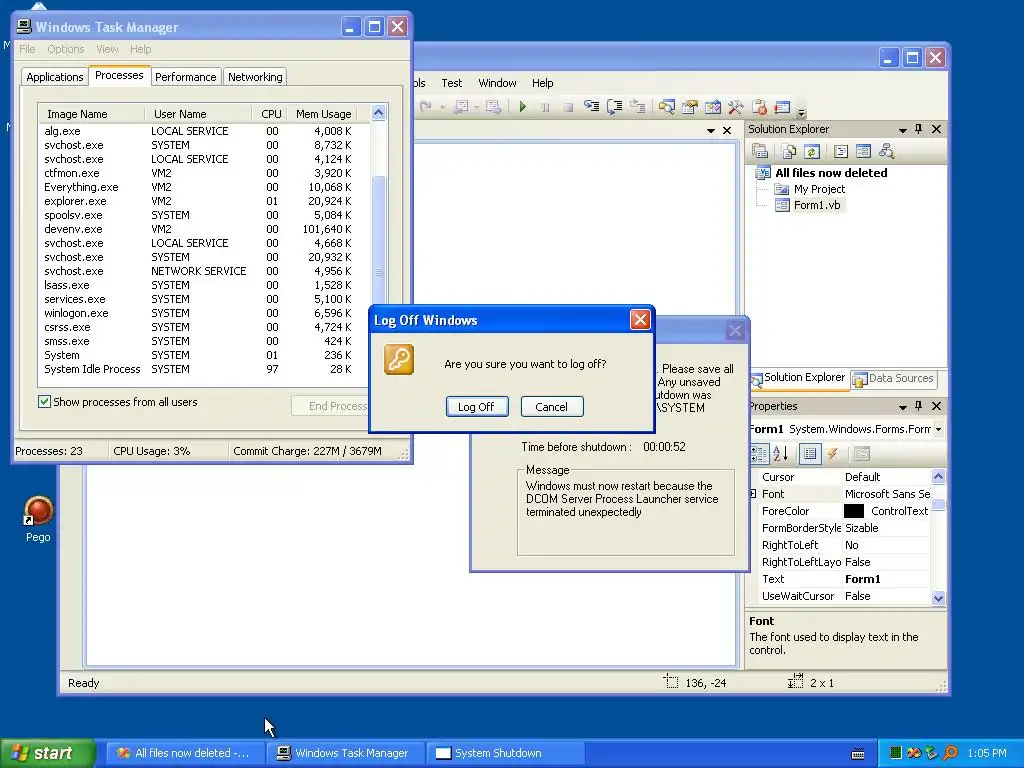The height and width of the screenshot is (768, 1024).
Task: Open Properties Window icon in main toolbar
Action: (x=690, y=107)
